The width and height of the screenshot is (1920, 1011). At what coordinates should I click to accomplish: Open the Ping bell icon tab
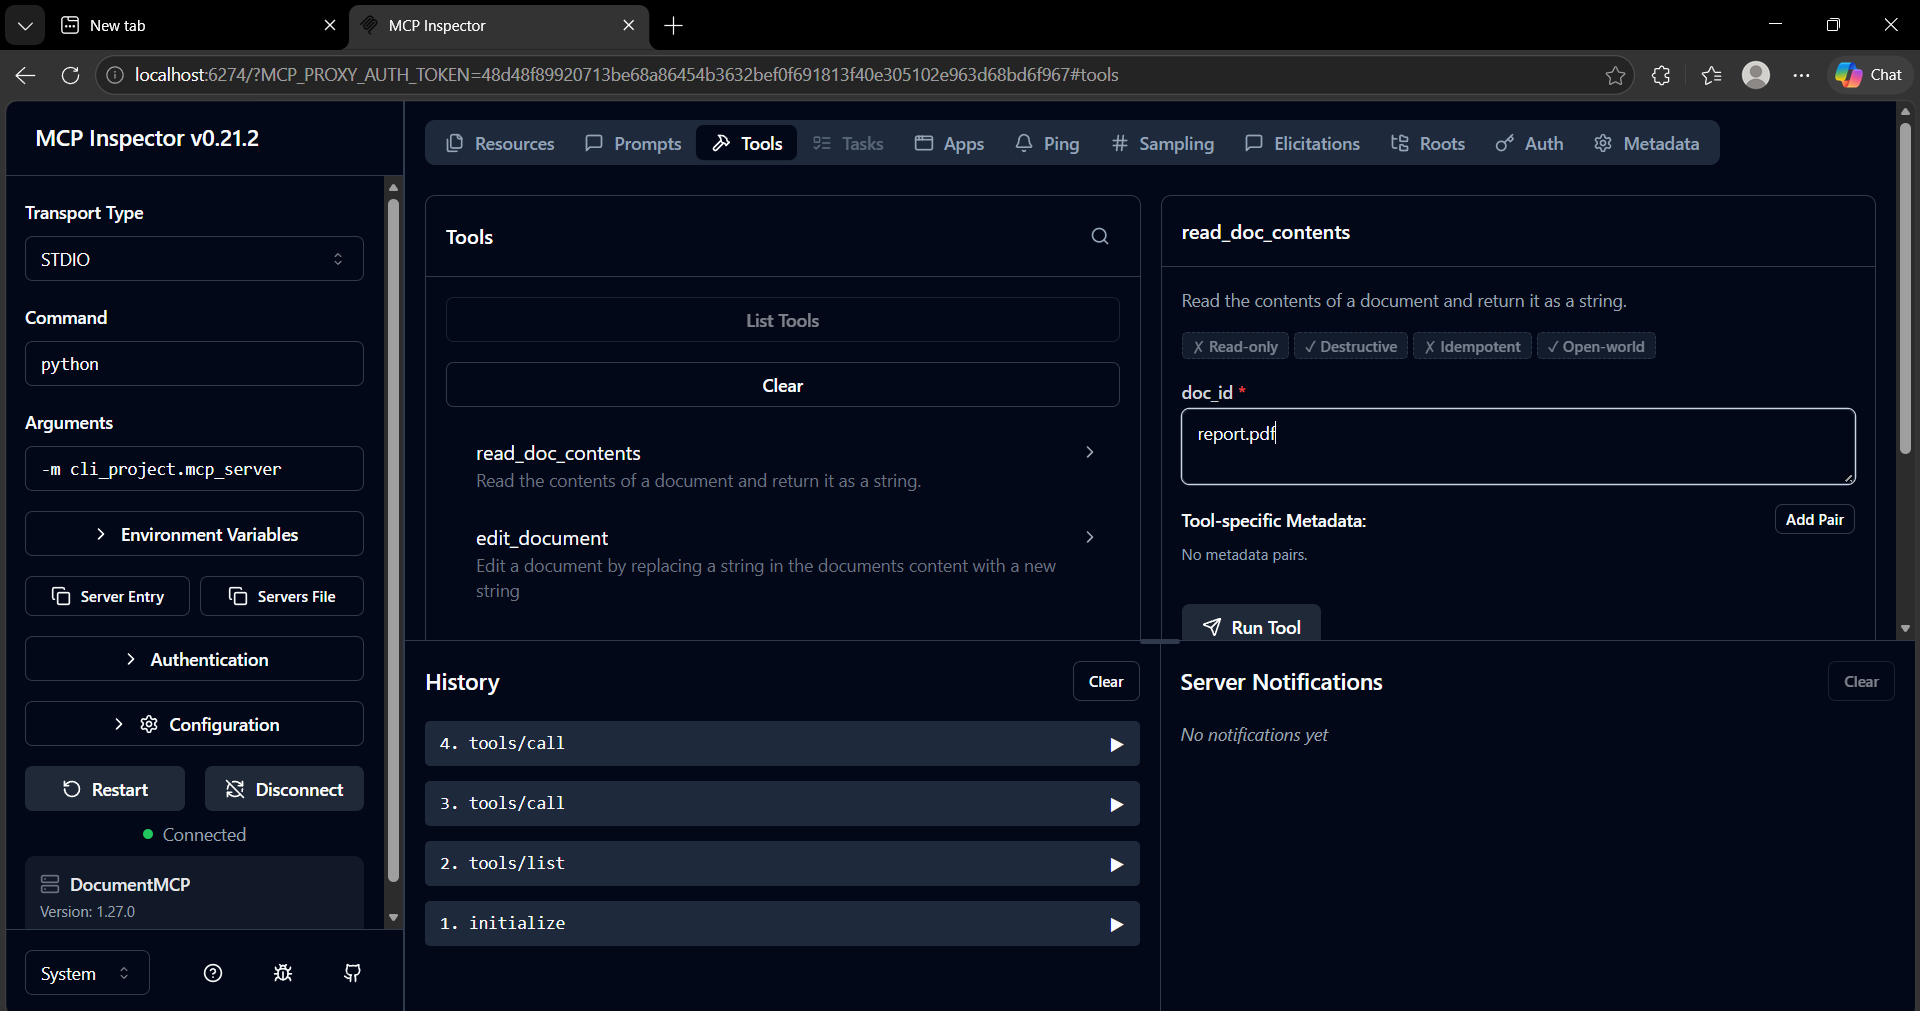click(x=1023, y=143)
